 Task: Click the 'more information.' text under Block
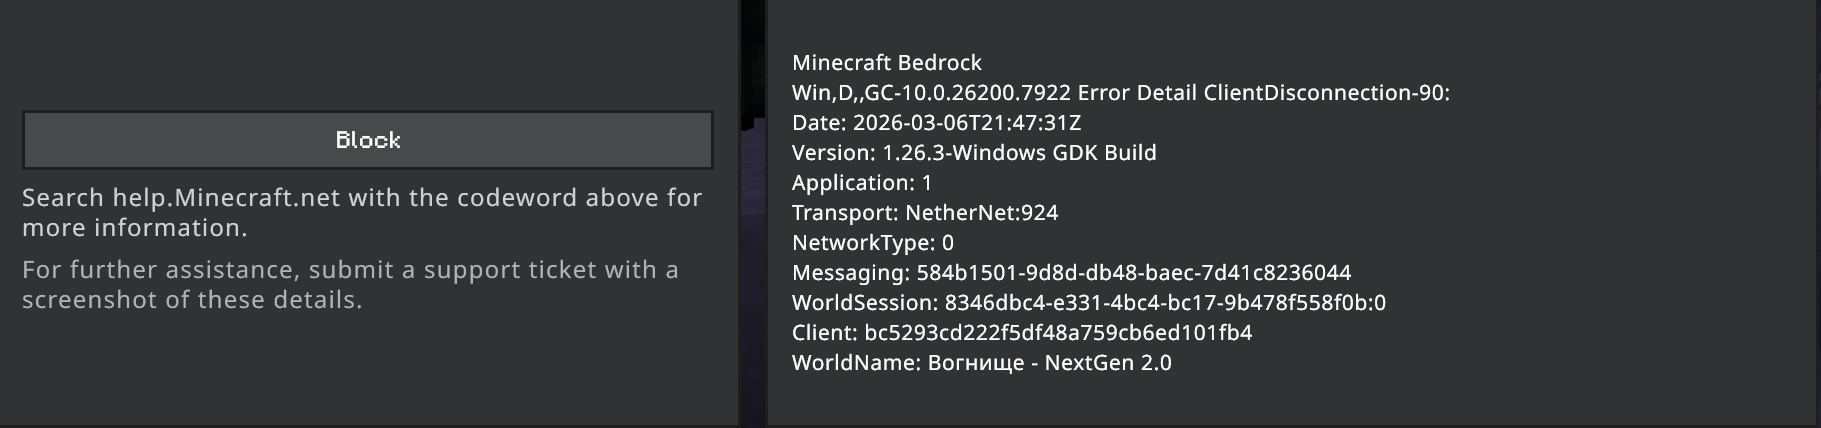[135, 228]
